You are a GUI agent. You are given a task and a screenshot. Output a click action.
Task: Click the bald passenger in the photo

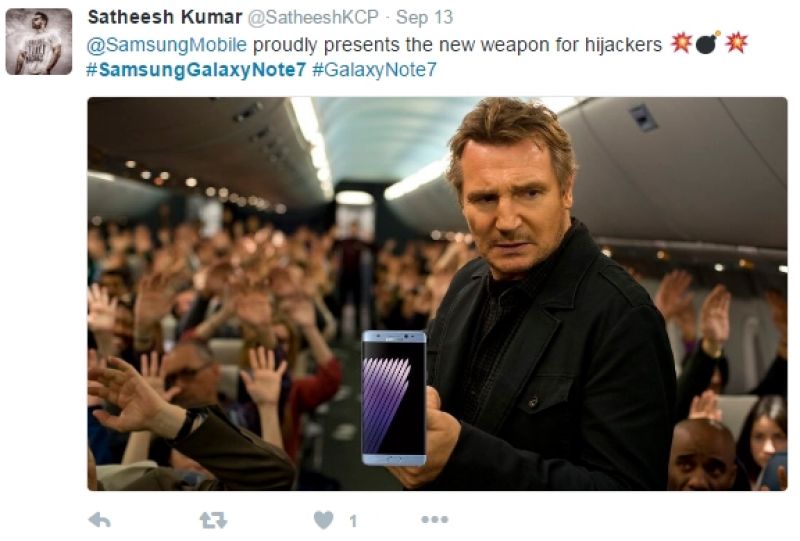click(x=702, y=455)
